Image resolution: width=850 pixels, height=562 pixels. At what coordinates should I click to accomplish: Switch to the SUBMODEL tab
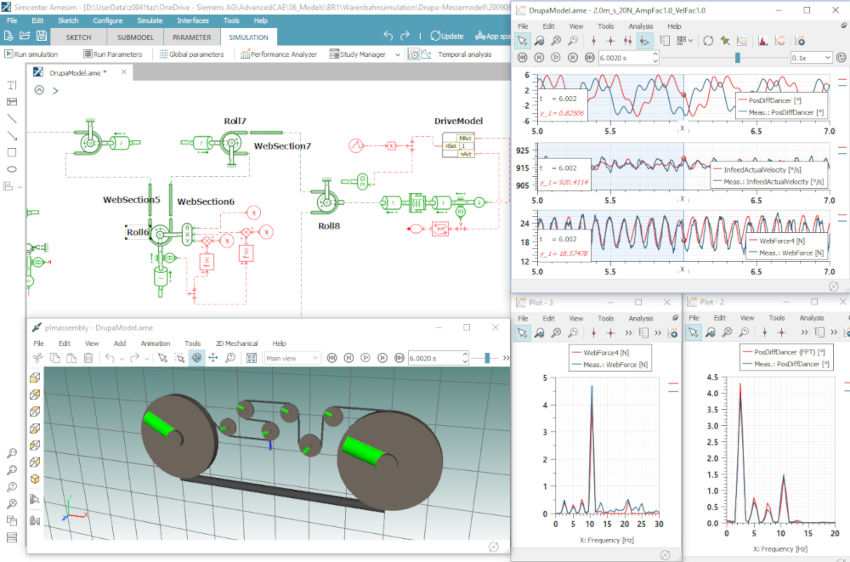point(135,37)
